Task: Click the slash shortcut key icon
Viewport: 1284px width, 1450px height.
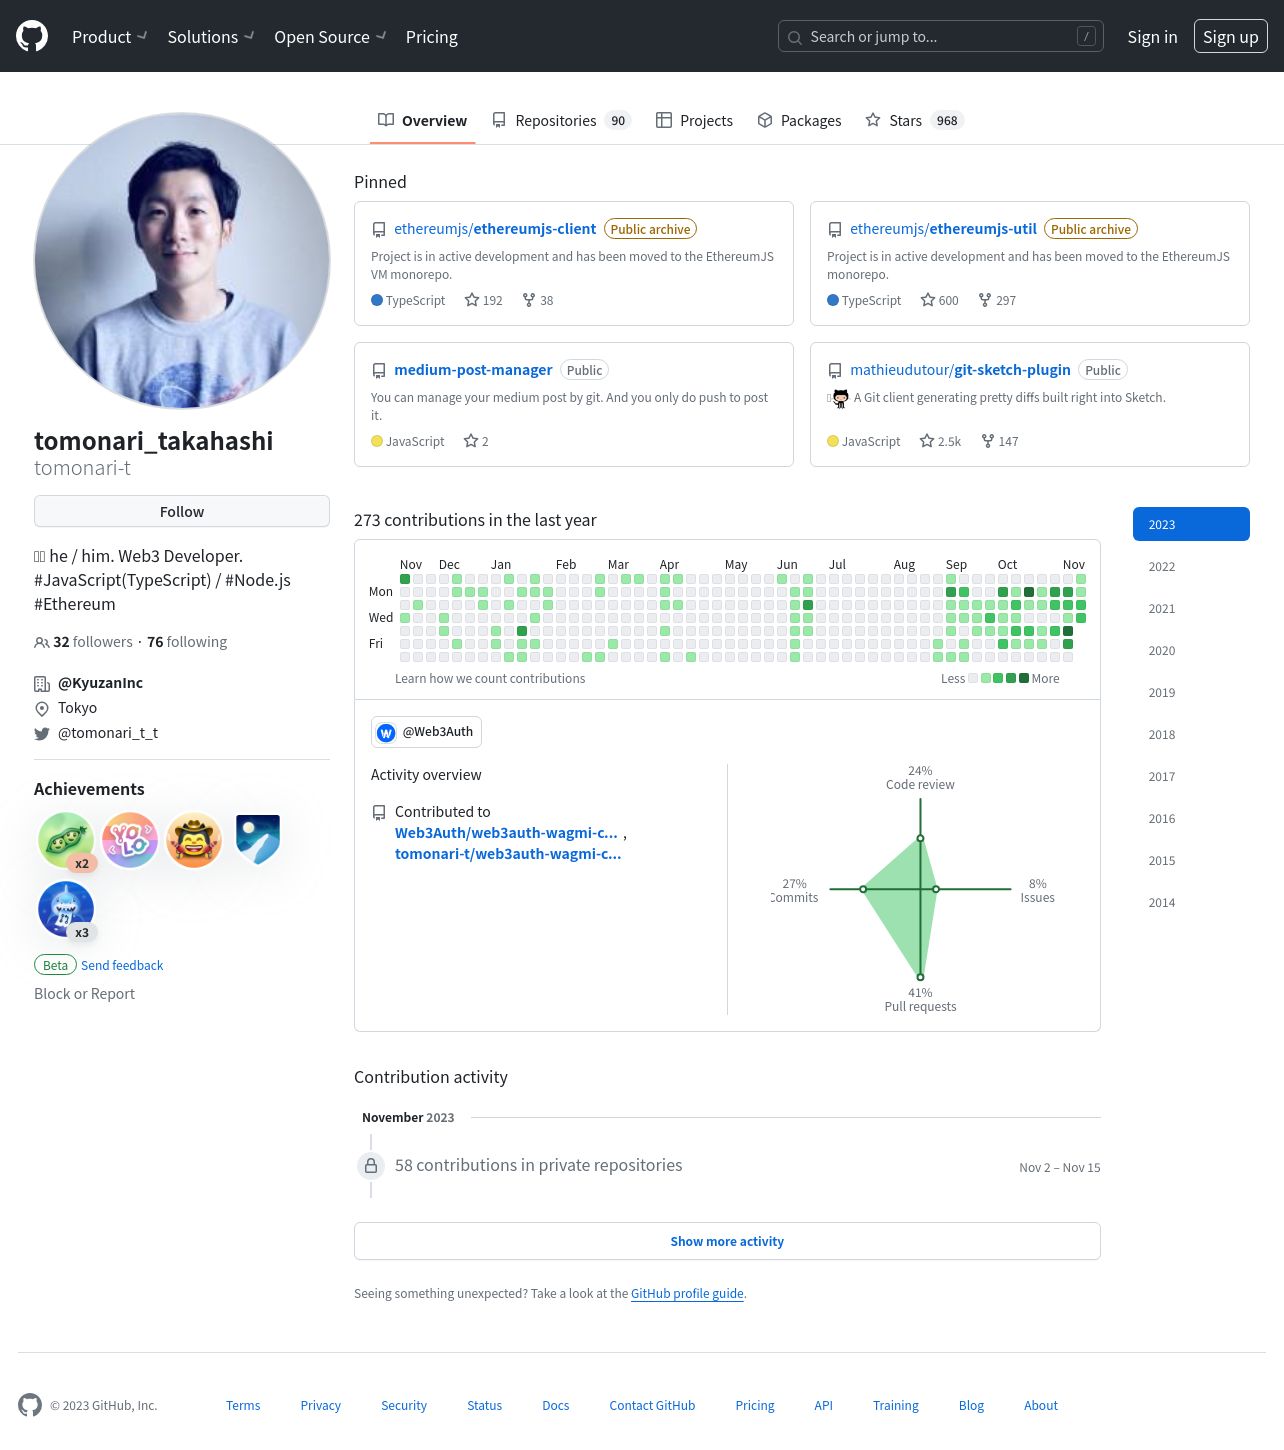Action: click(1086, 36)
